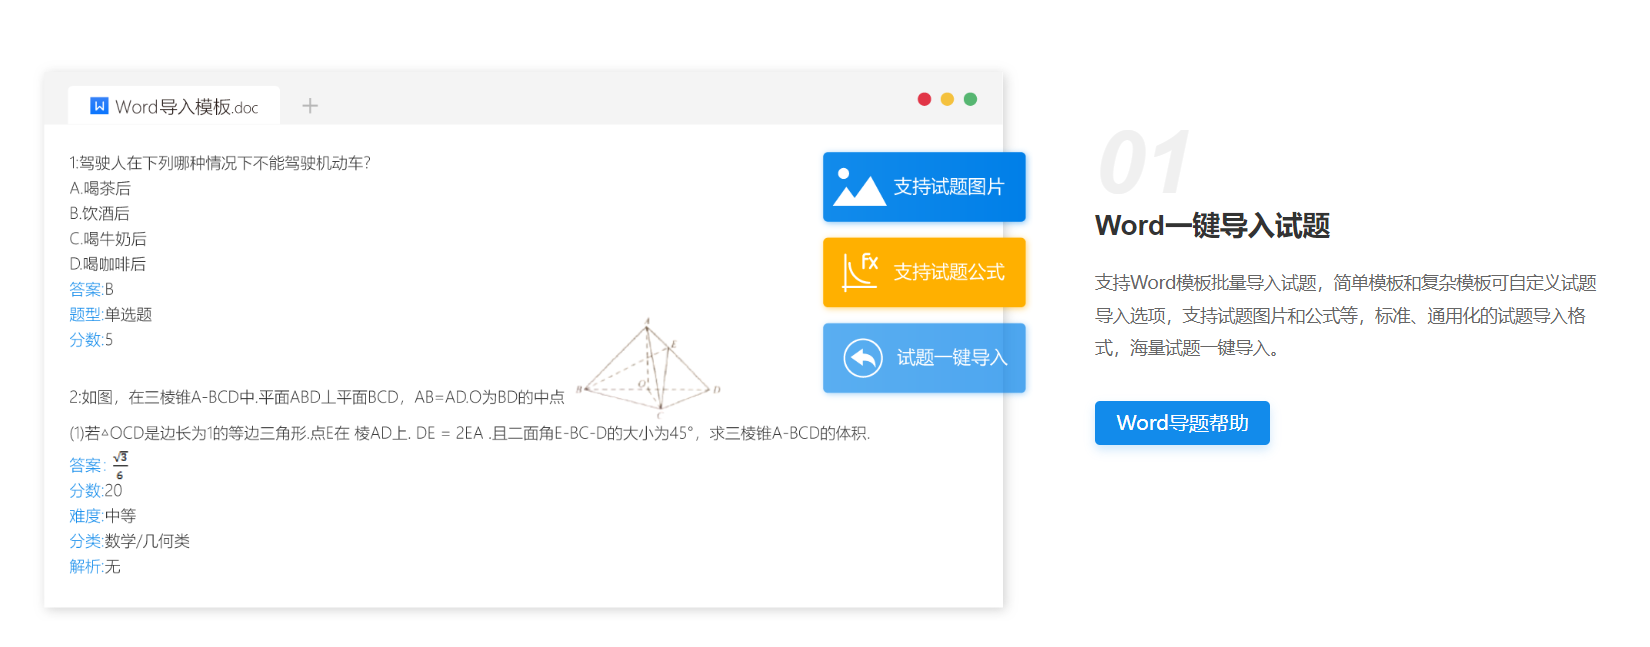This screenshot has width=1650, height=647.
Task: Click the Fx formula icon
Action: 859,271
